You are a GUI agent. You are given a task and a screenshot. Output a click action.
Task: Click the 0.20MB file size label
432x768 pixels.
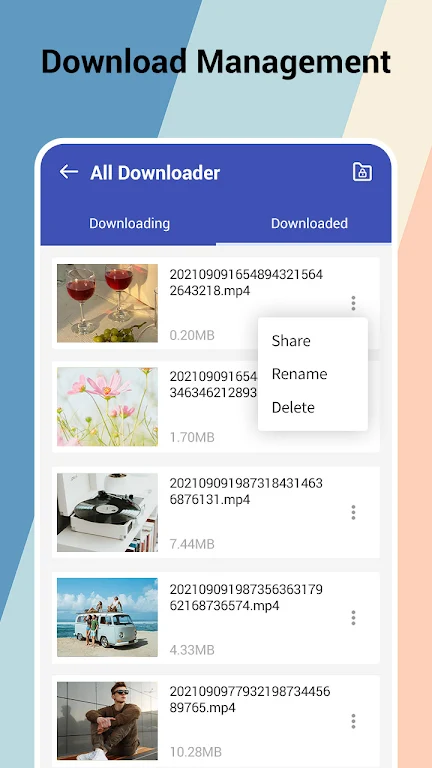[x=192, y=336]
